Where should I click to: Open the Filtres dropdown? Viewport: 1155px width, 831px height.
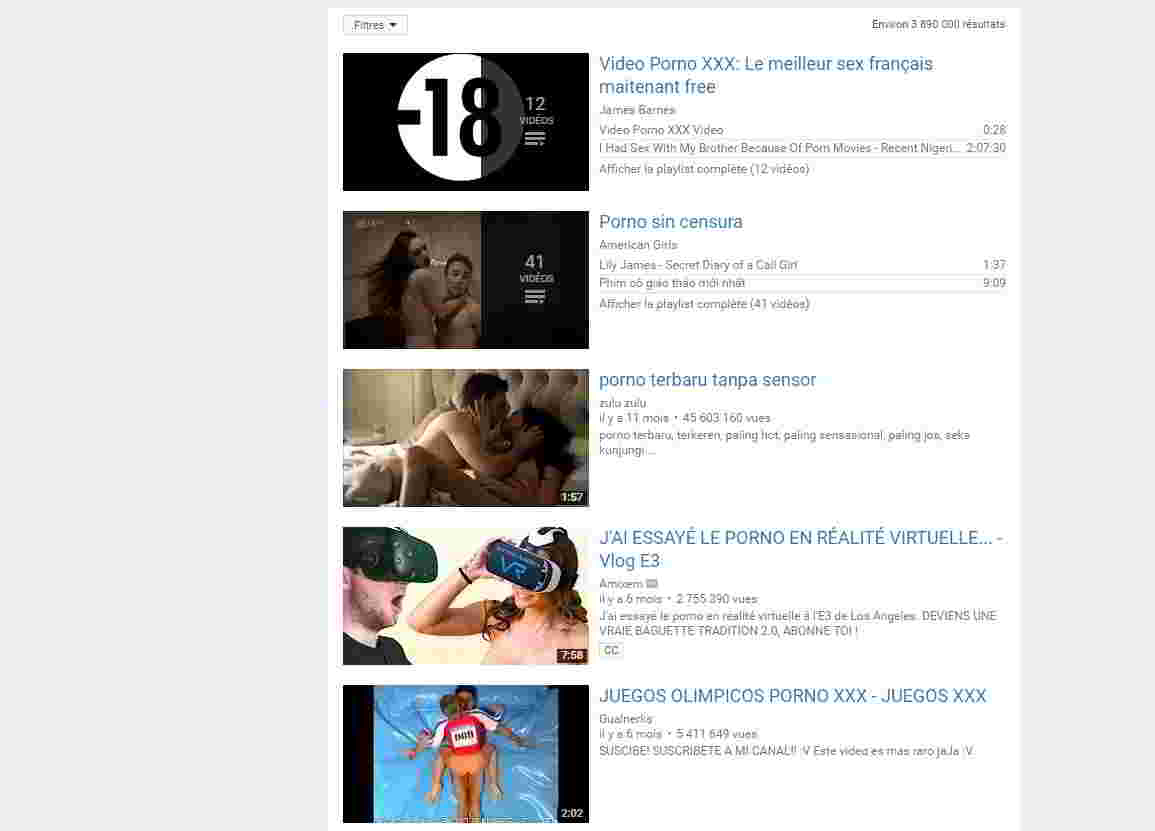tap(375, 25)
